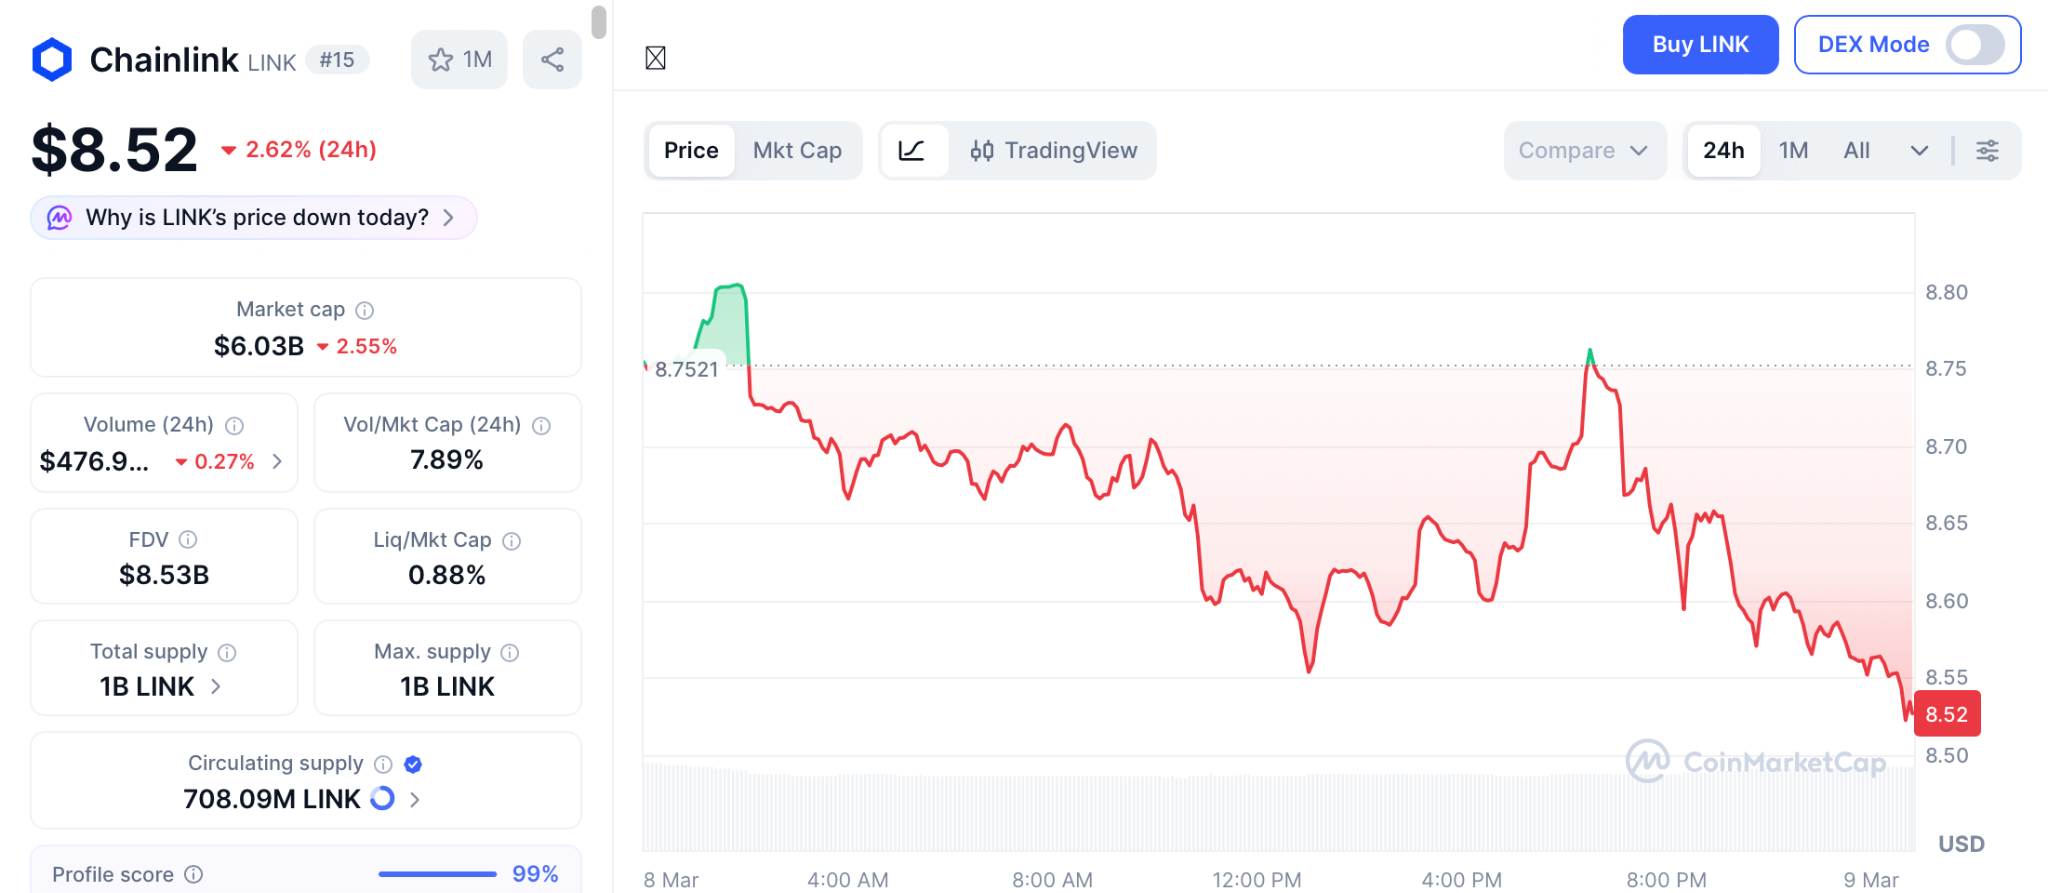2048x893 pixels.
Task: Click the share icon button
Action: (x=552, y=60)
